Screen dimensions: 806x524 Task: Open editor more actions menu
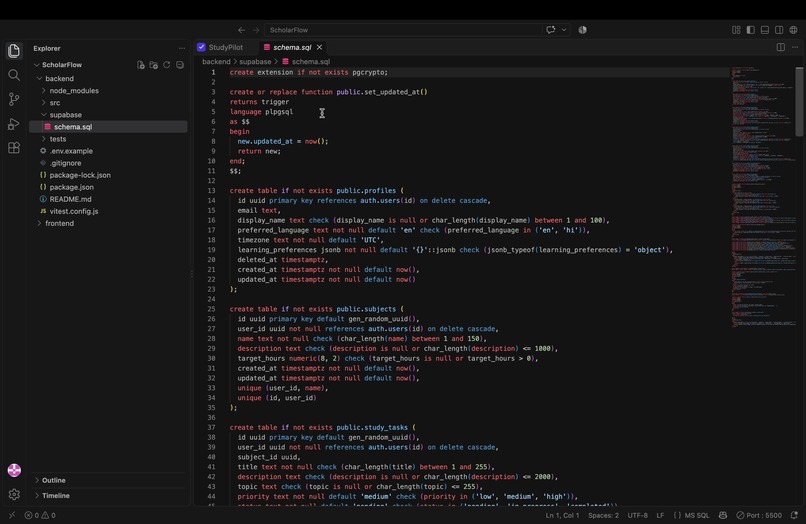(795, 47)
